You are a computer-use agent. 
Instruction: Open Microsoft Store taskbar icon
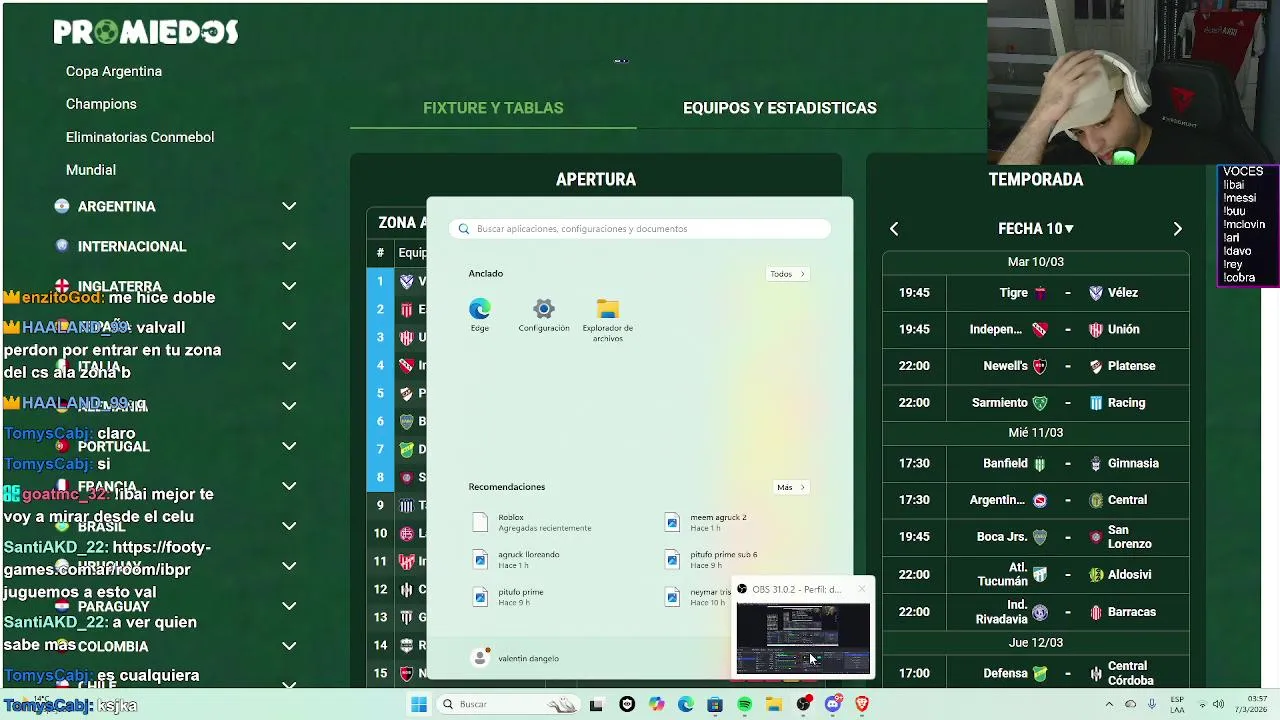tap(715, 704)
